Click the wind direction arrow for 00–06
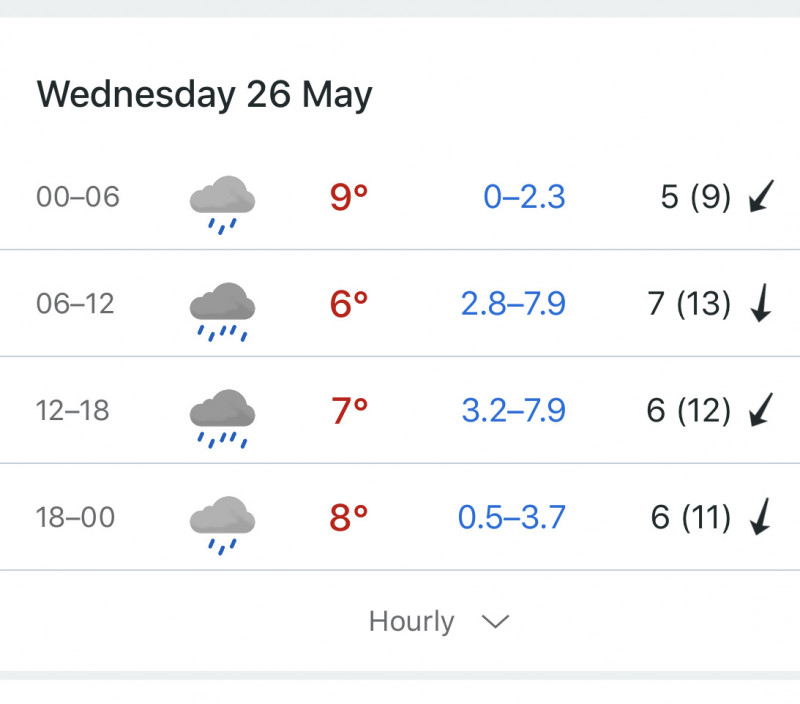The image size is (800, 704). pyautogui.click(x=761, y=196)
